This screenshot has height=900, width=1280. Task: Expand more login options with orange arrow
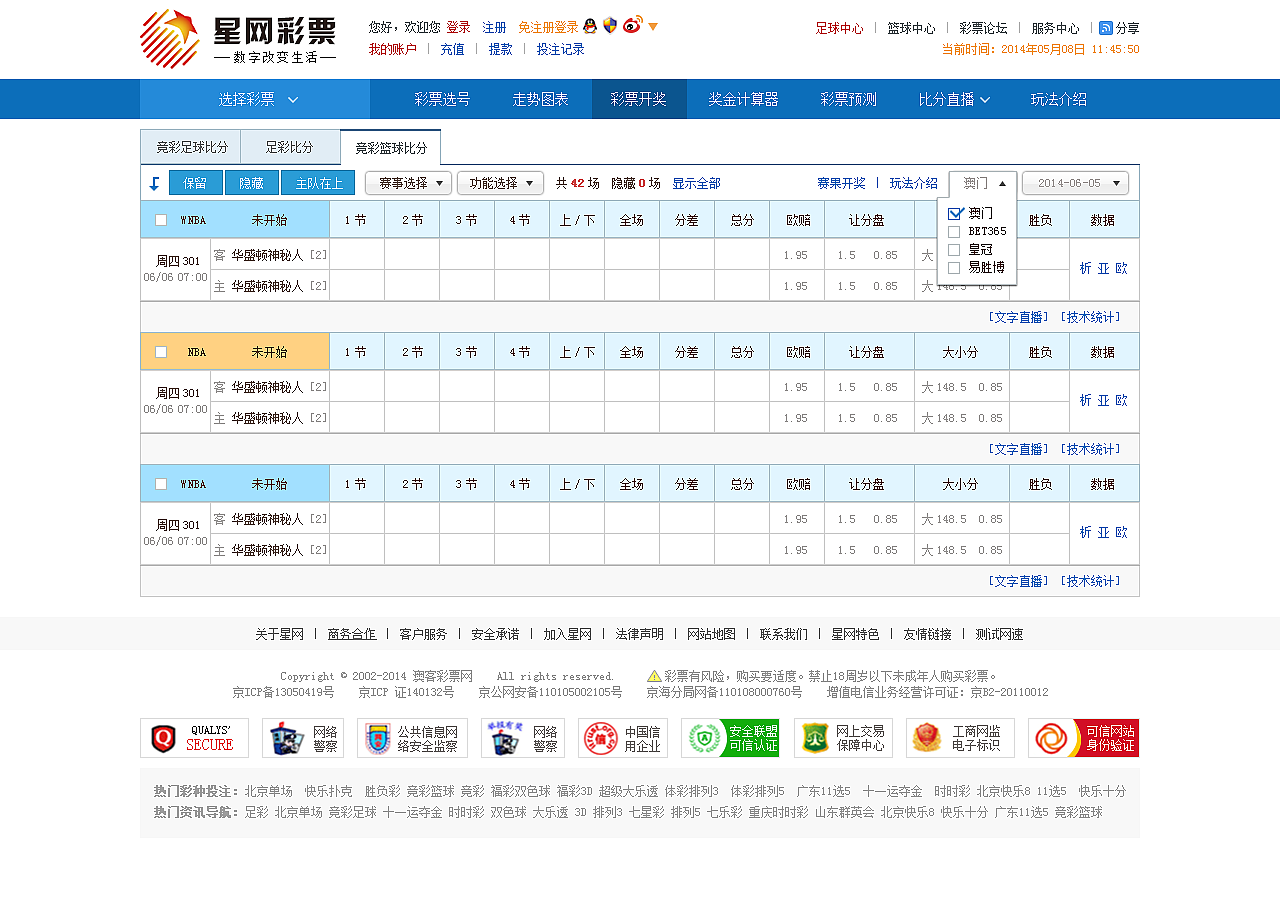coord(653,27)
